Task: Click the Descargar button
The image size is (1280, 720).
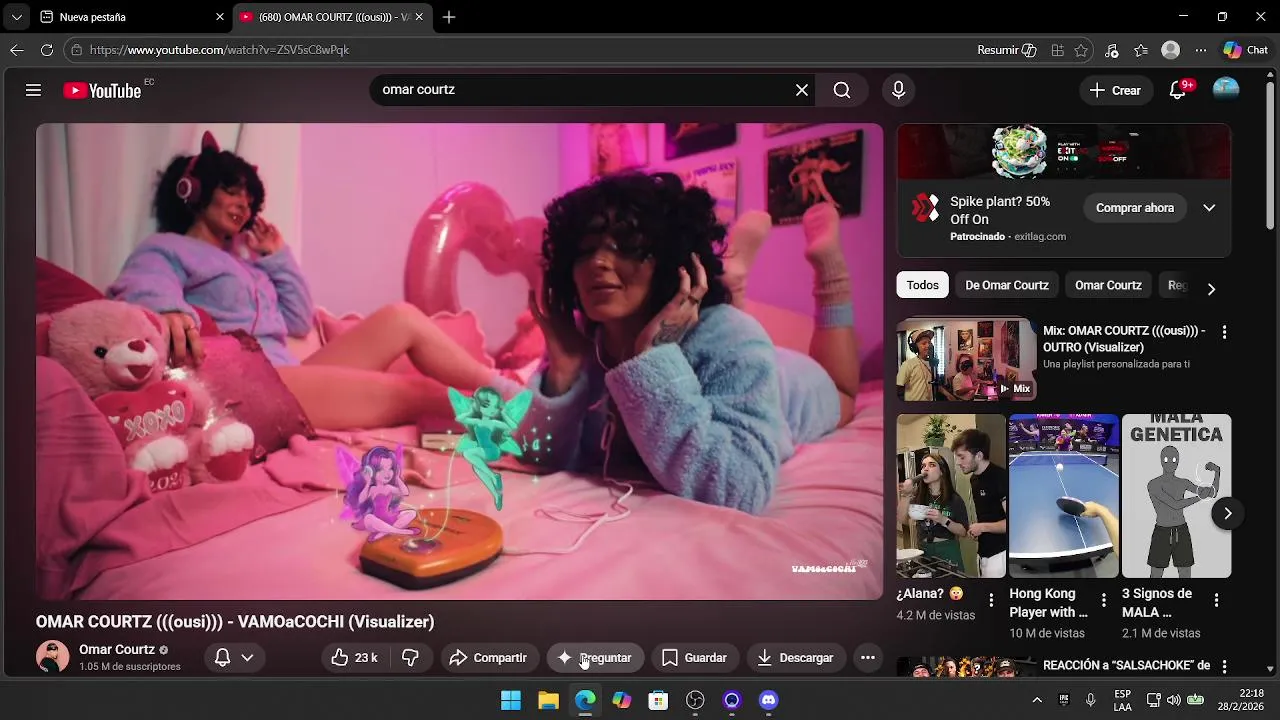Action: click(x=795, y=658)
